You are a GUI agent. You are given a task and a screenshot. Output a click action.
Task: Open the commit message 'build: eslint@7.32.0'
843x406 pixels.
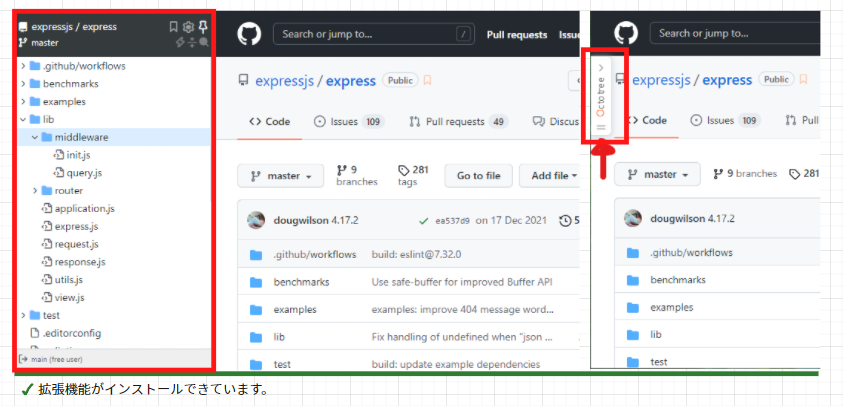(417, 254)
